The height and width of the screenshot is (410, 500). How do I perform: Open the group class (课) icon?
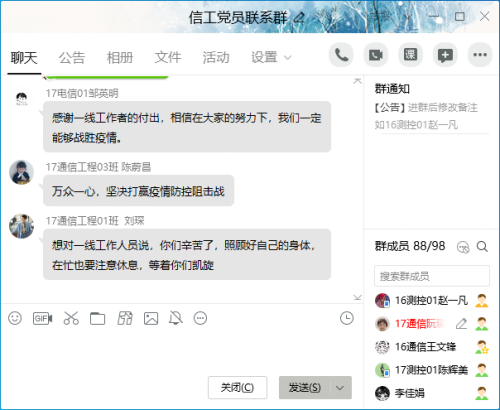coord(410,55)
